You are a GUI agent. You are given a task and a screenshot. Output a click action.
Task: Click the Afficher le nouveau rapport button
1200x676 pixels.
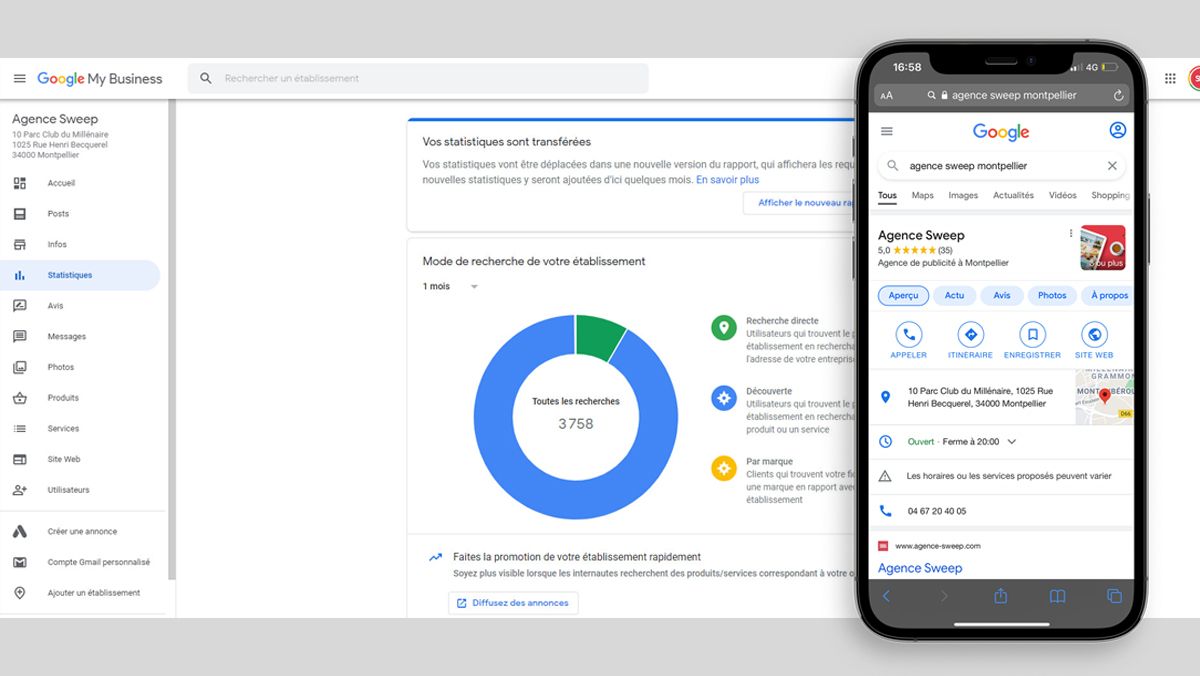pyautogui.click(x=800, y=203)
